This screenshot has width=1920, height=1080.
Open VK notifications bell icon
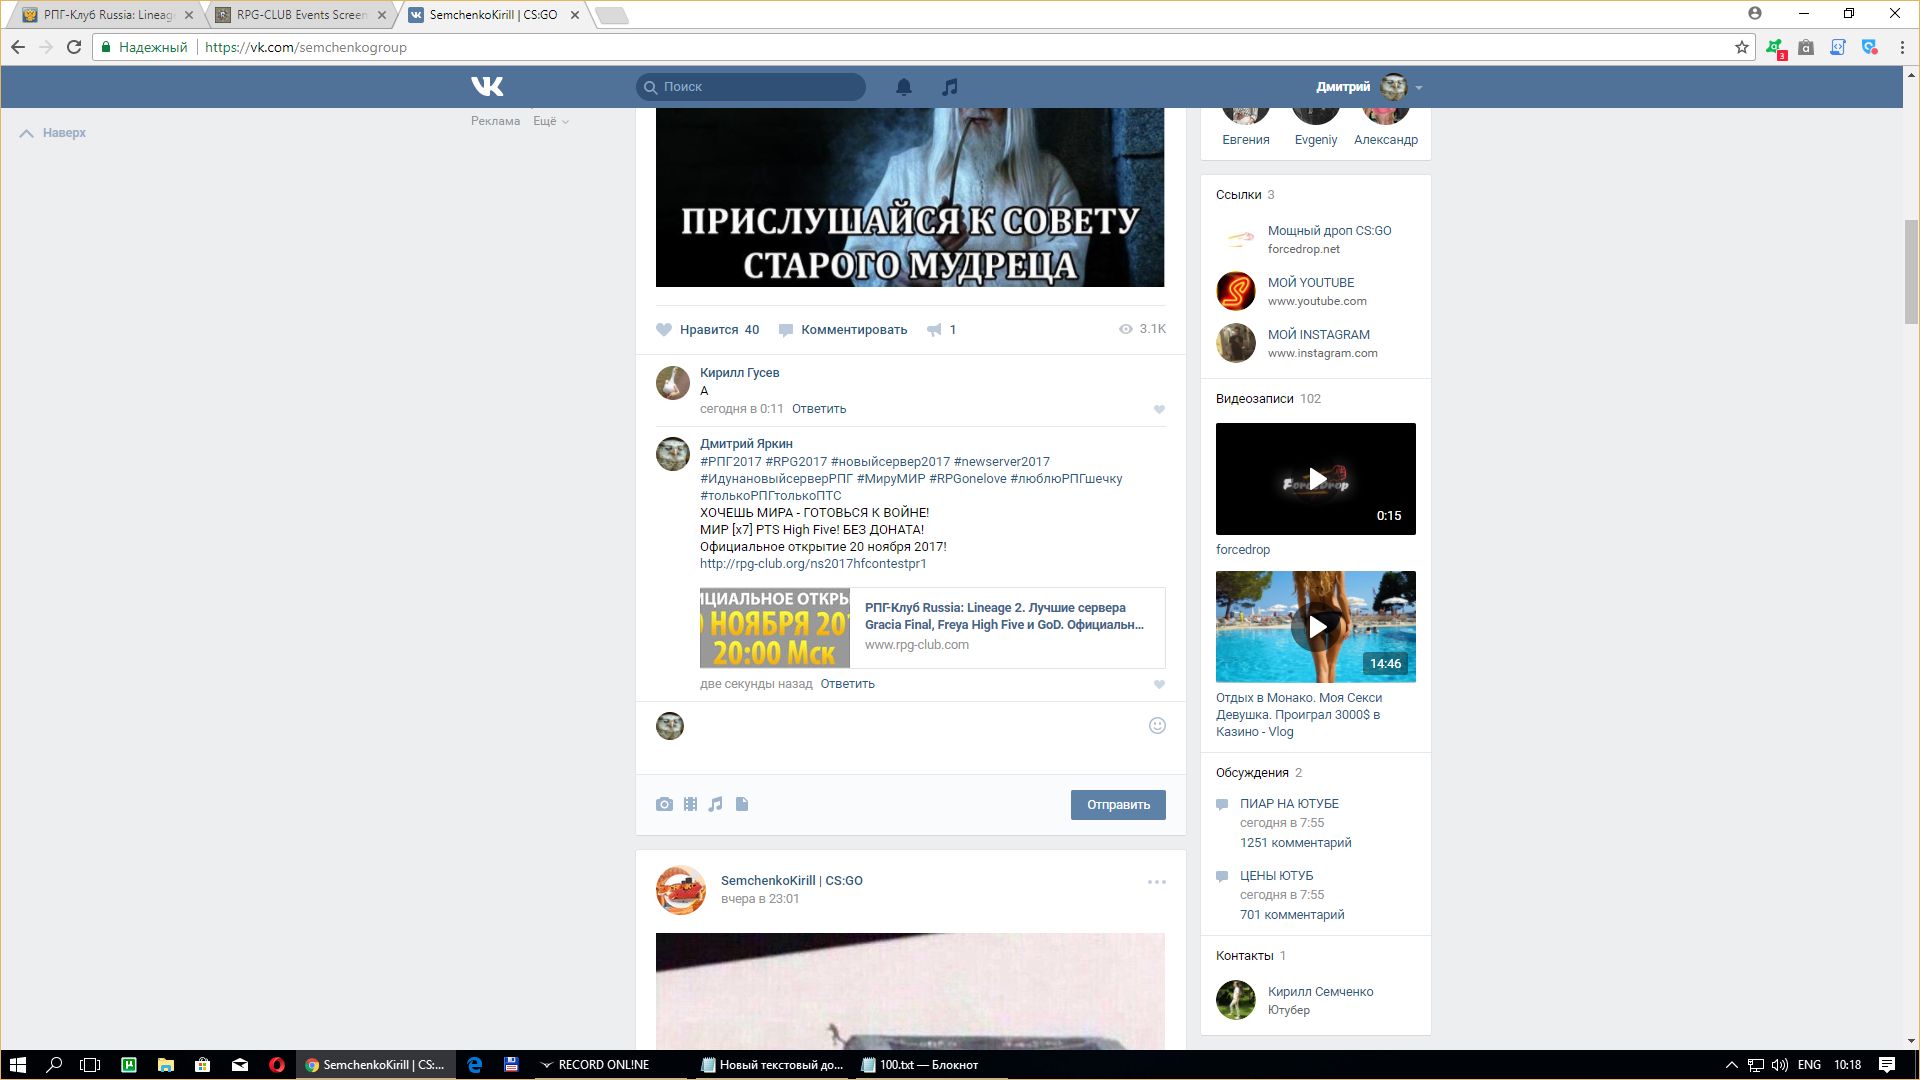903,87
